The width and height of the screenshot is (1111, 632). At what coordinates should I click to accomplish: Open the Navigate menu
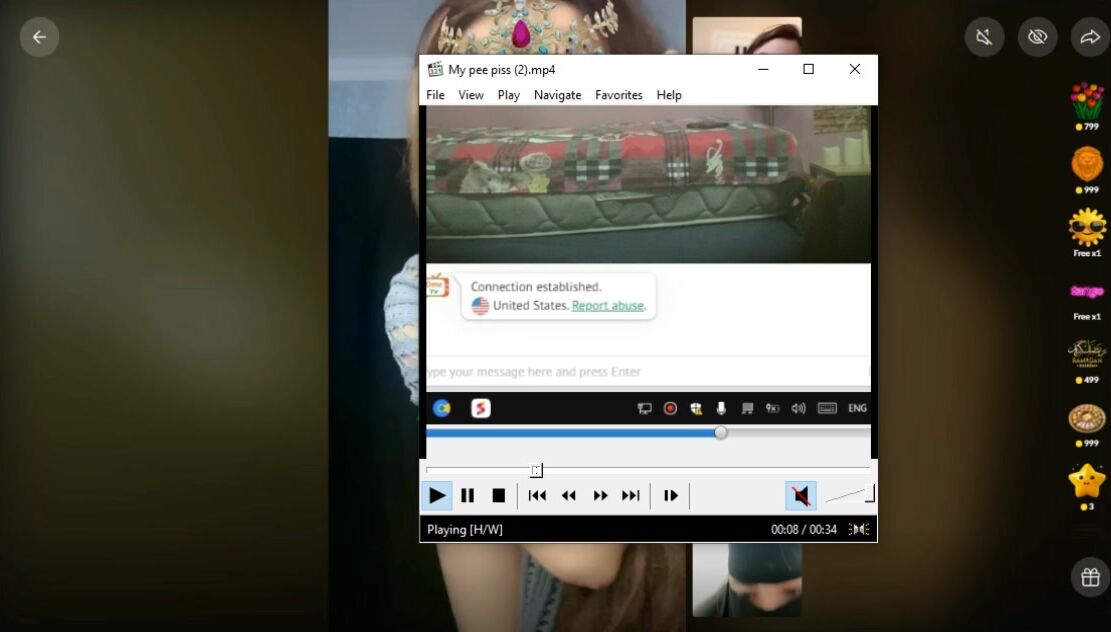[x=557, y=95]
